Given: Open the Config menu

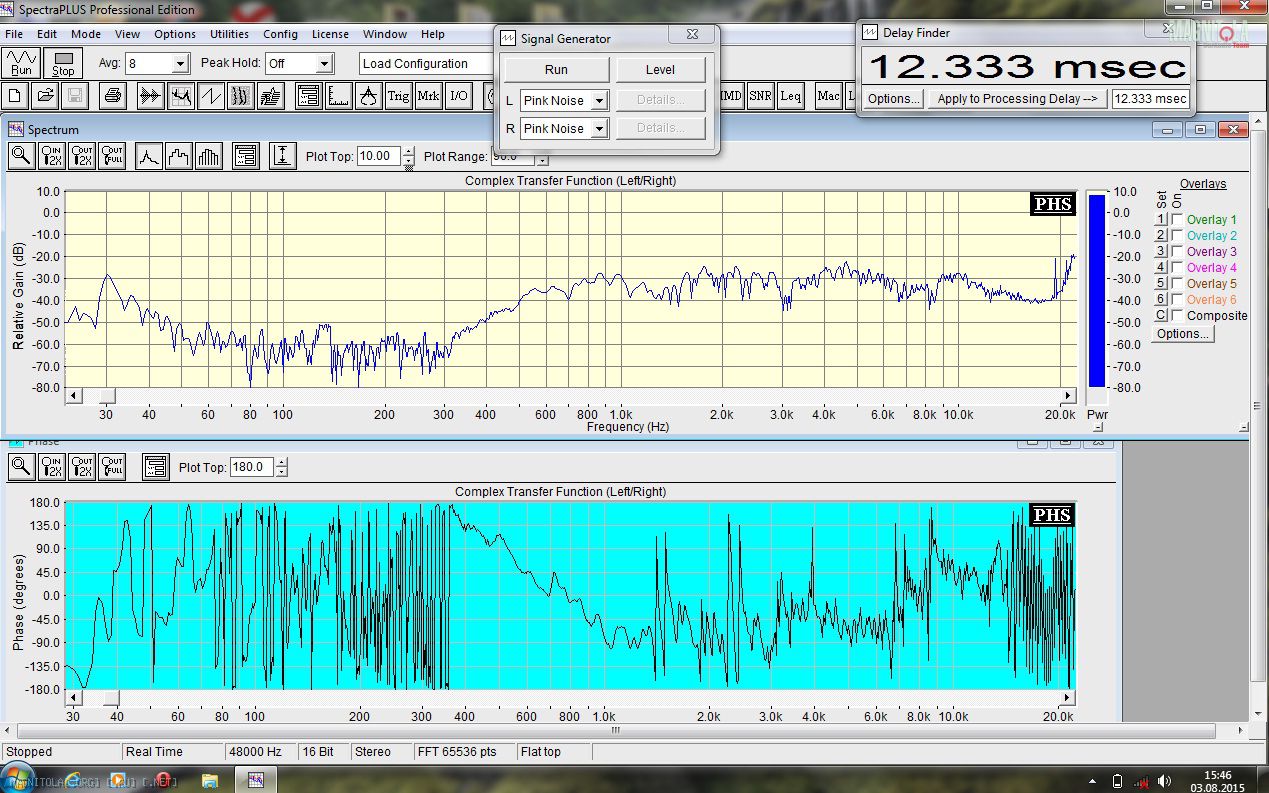Looking at the screenshot, I should [x=280, y=34].
